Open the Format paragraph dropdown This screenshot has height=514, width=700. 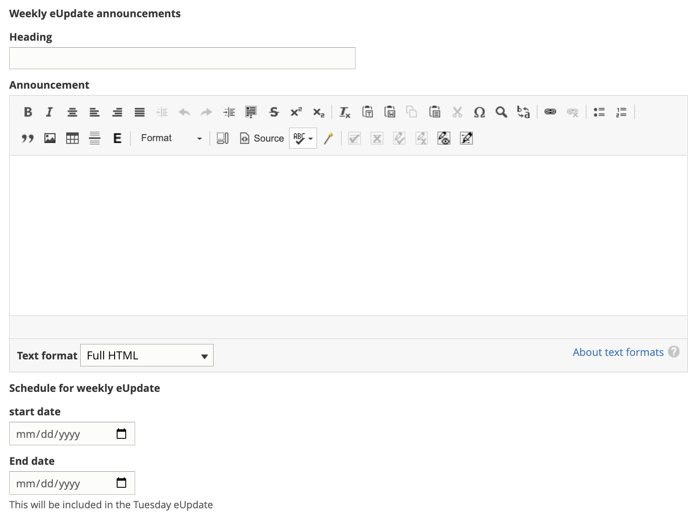tap(171, 138)
